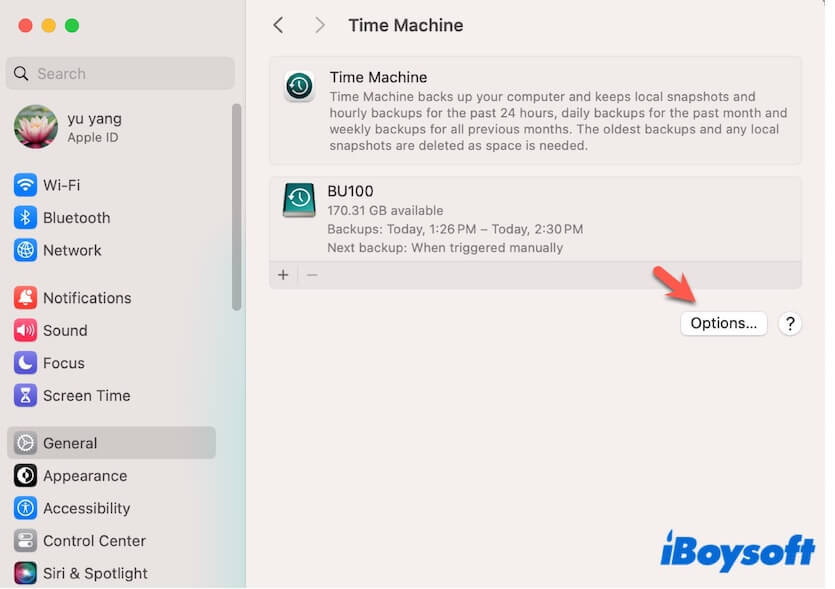Remove backup disk with minus button
Viewport: 835px width, 589px height.
(x=312, y=275)
